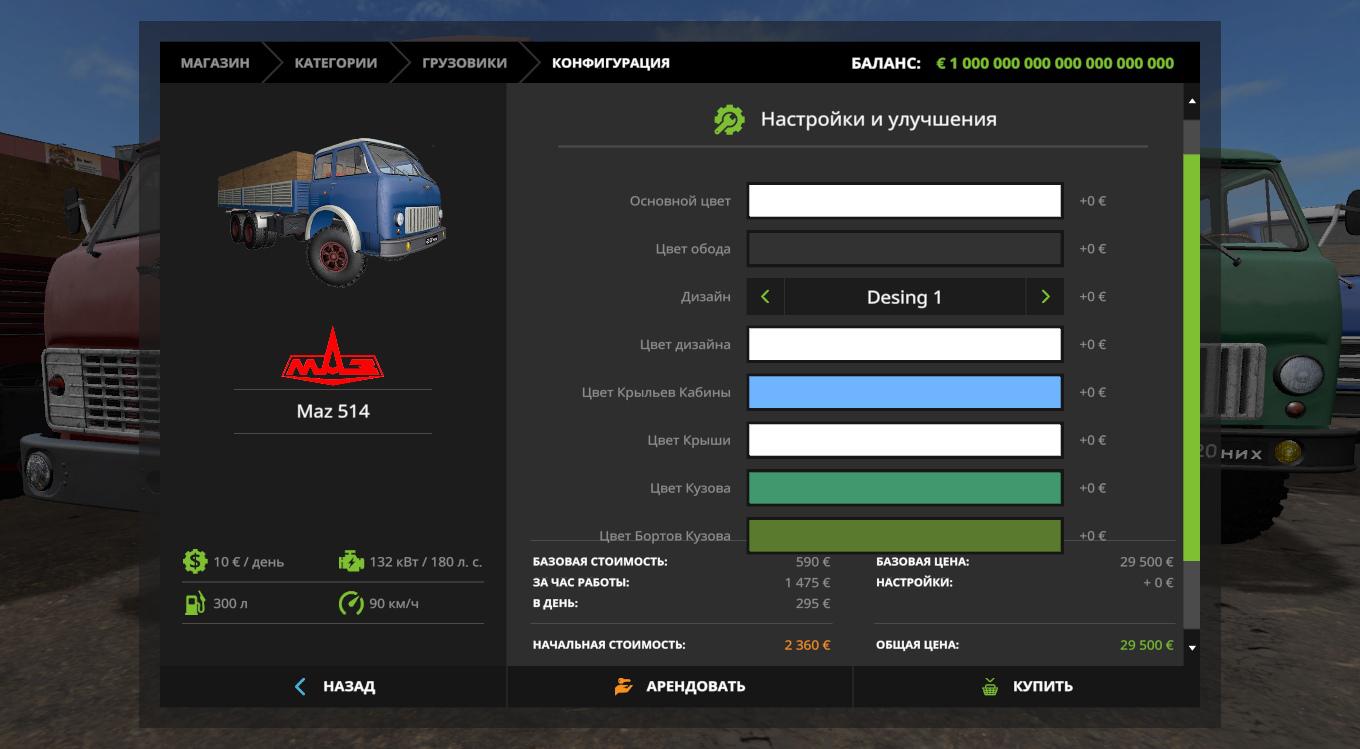The width and height of the screenshot is (1360, 749).
Task: Click the green wrench gear settings icon
Action: (729, 120)
